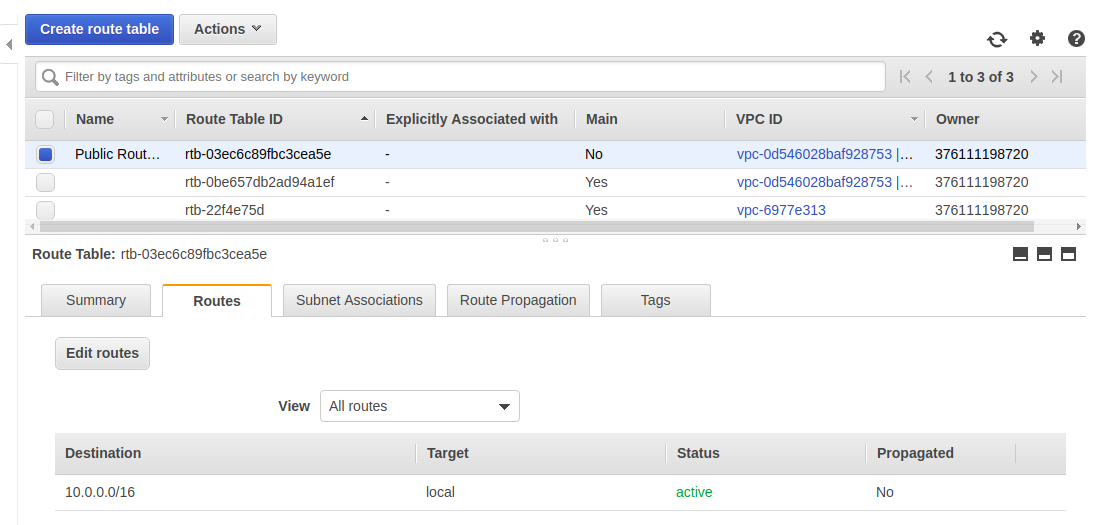Uncheck the Public Route table row checkbox

pyautogui.click(x=45, y=155)
